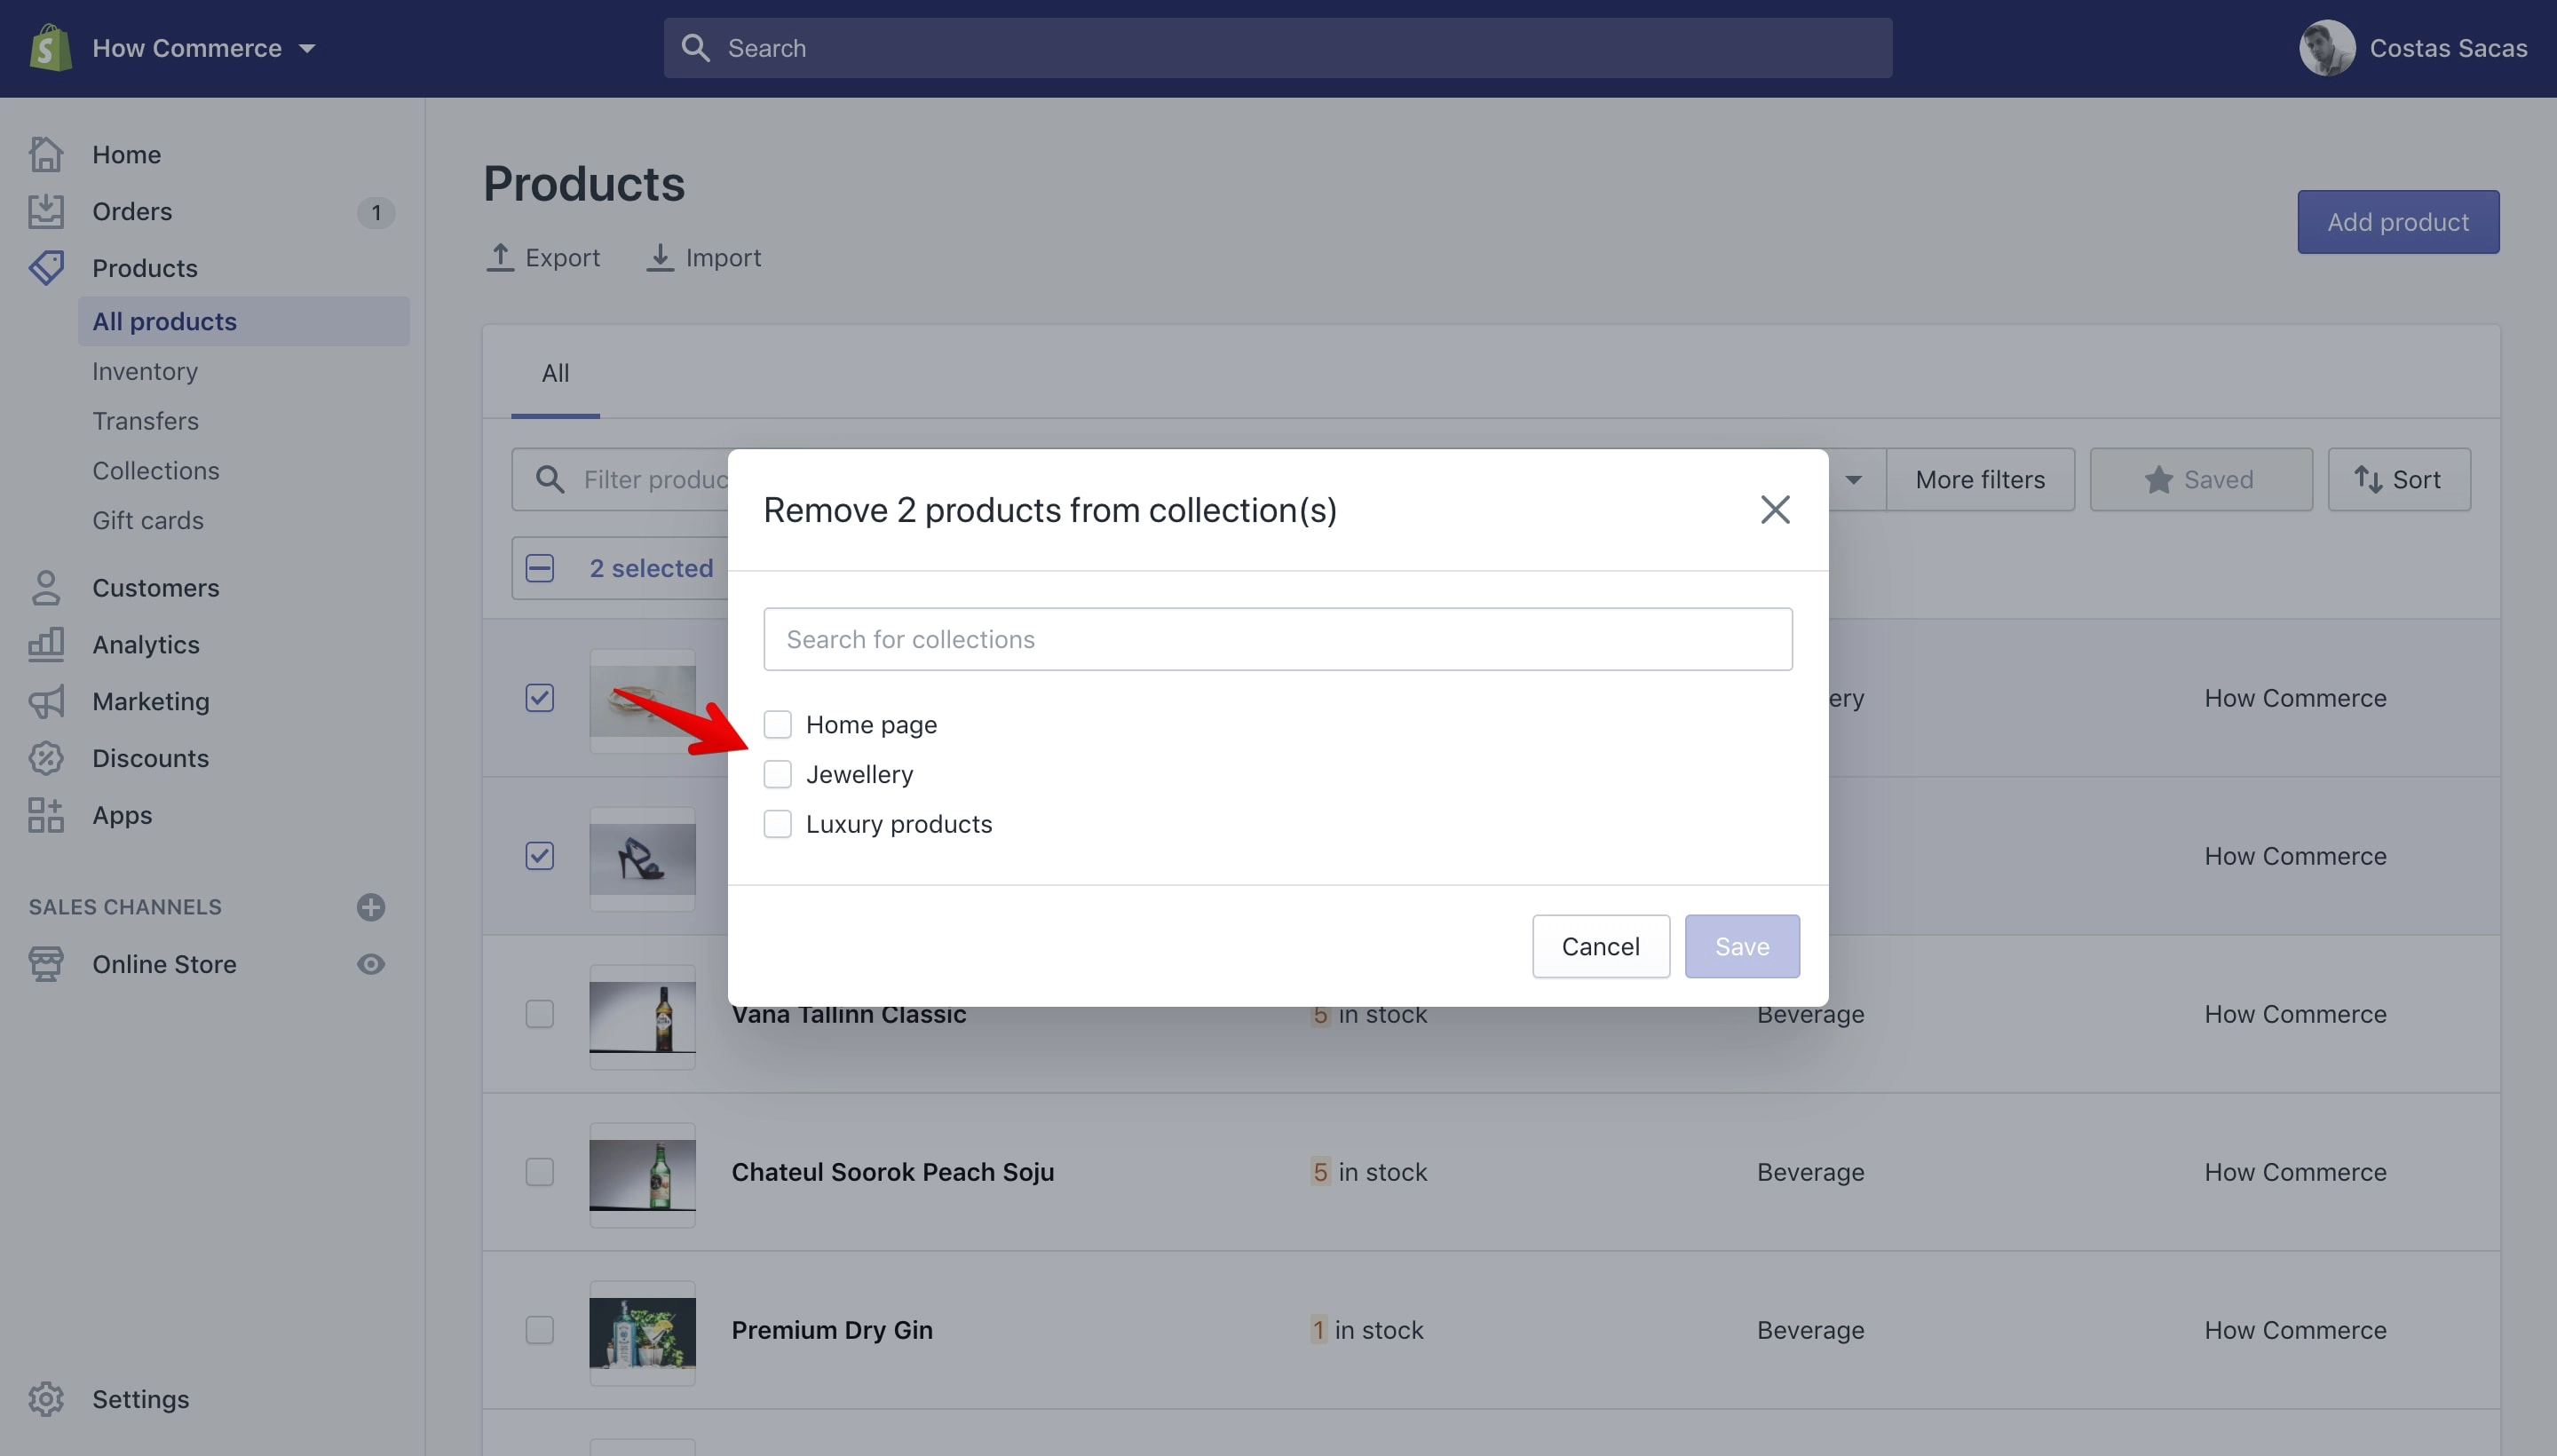Click into Search for collections field
This screenshot has width=2557, height=1456.
[1277, 639]
